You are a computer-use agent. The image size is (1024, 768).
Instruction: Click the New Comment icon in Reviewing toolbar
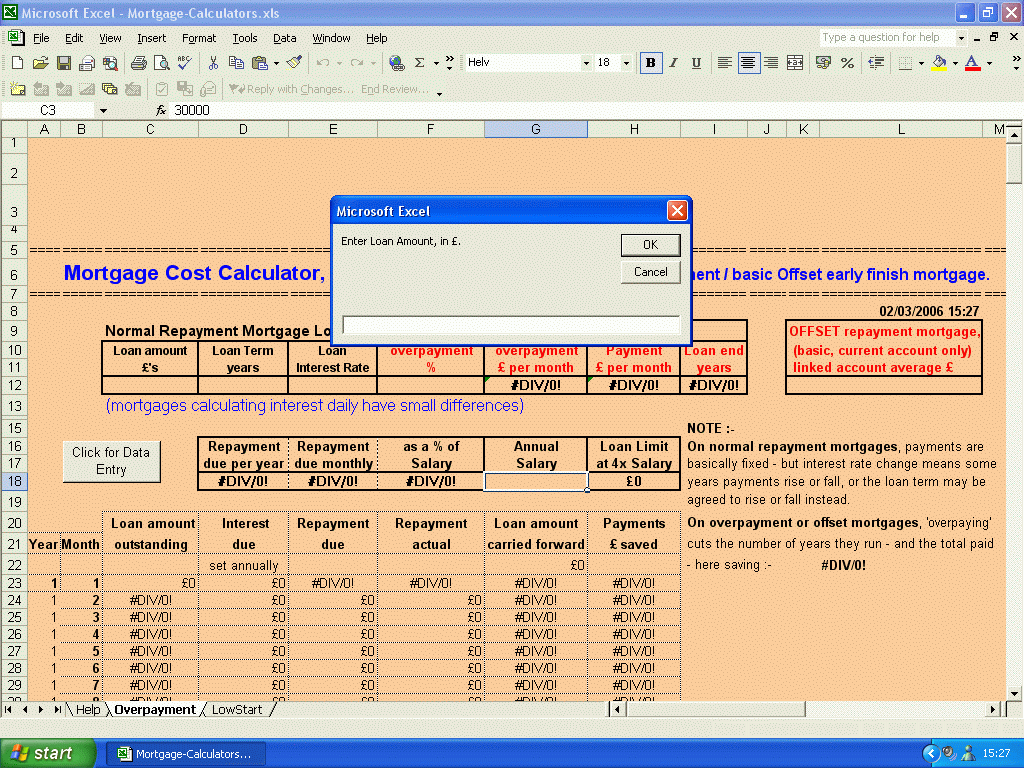18,89
